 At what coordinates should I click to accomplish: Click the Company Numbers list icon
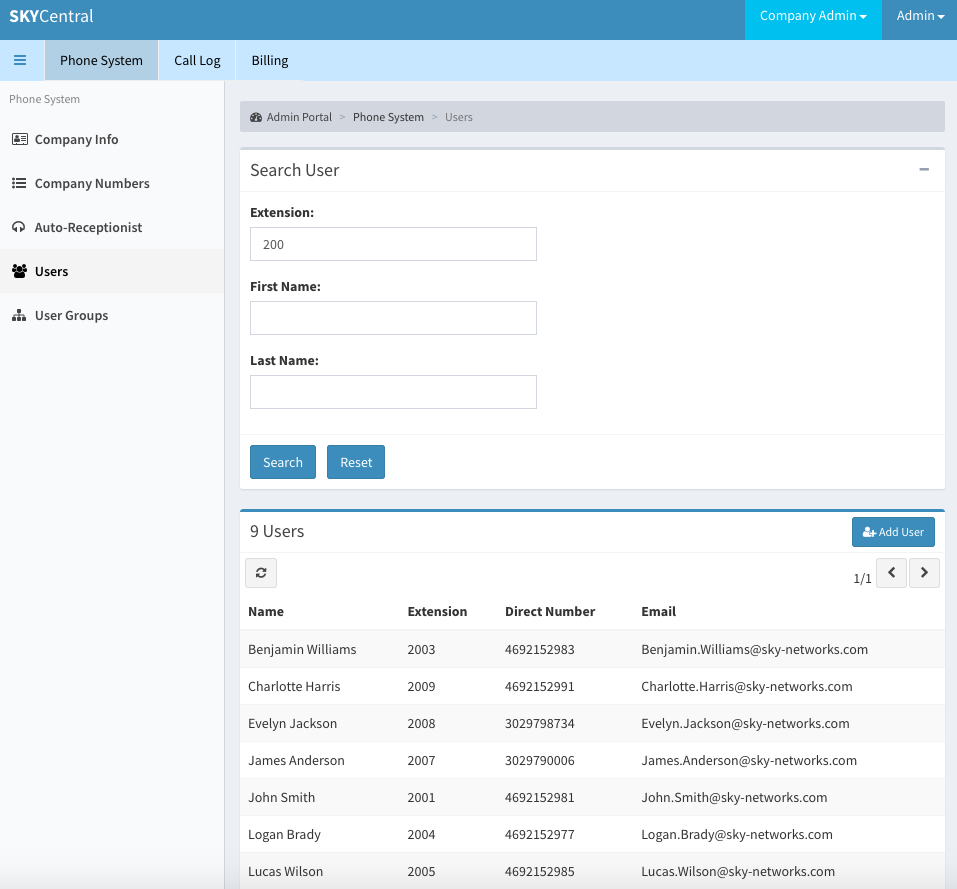coord(19,183)
